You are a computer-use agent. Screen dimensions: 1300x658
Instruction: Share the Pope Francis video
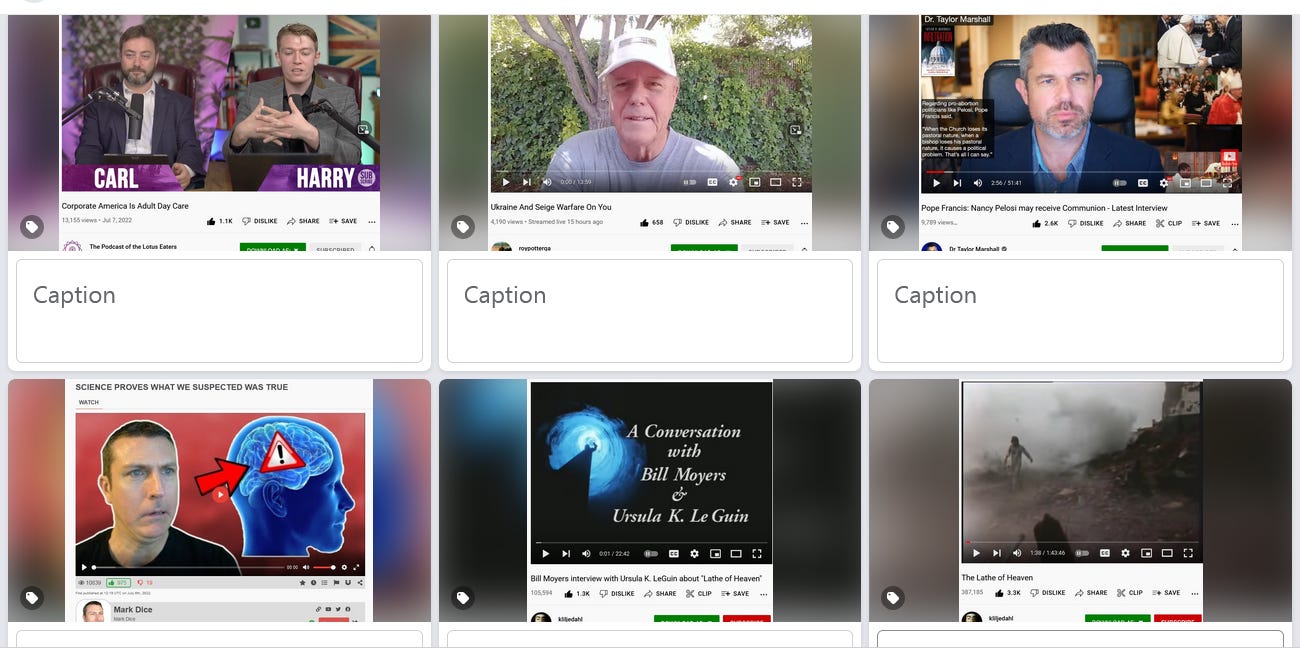click(x=1128, y=223)
